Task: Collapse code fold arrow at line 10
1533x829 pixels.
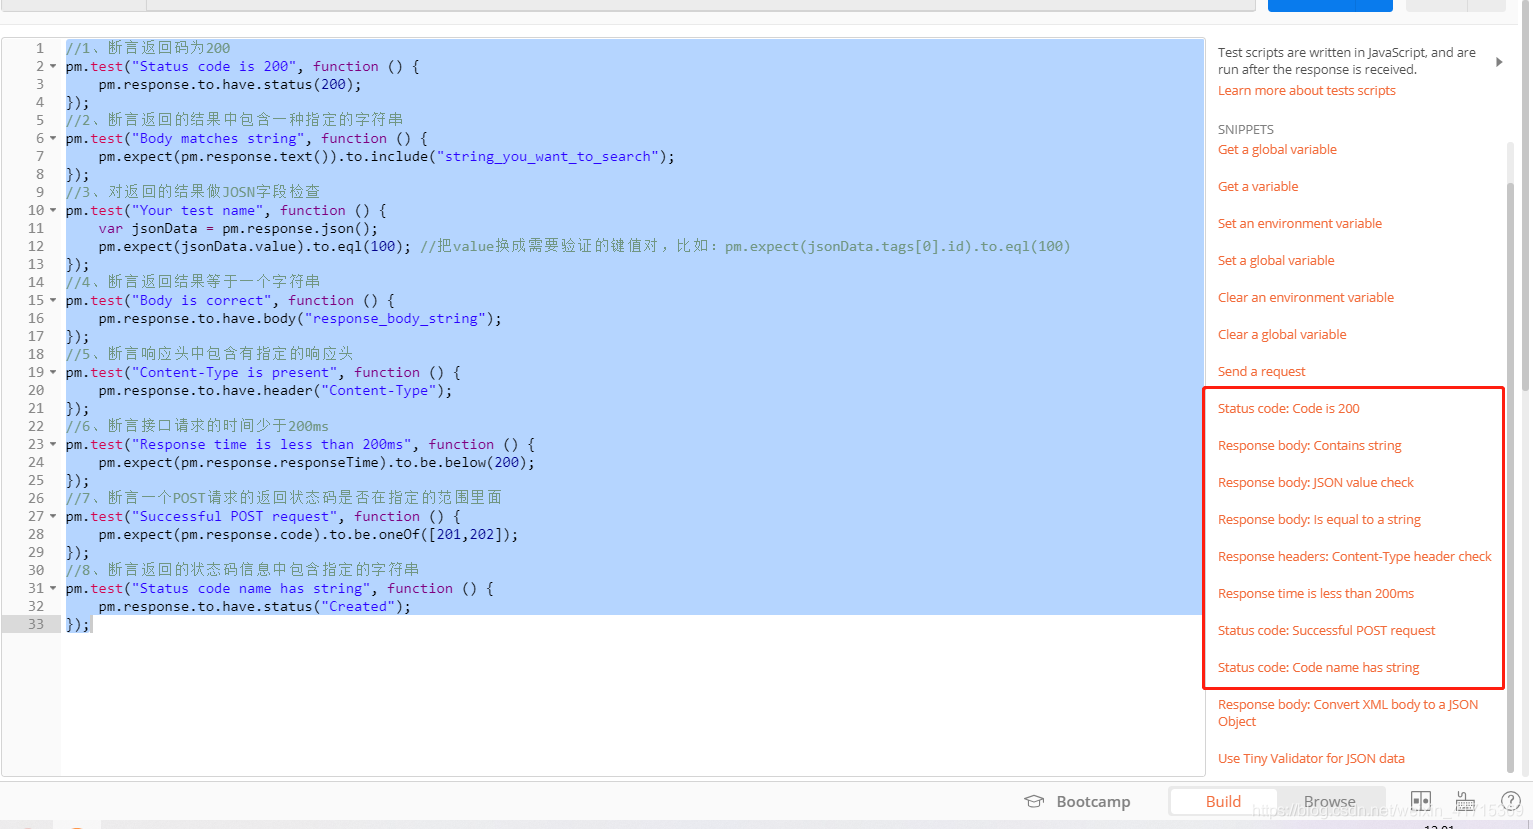Action: [x=53, y=210]
